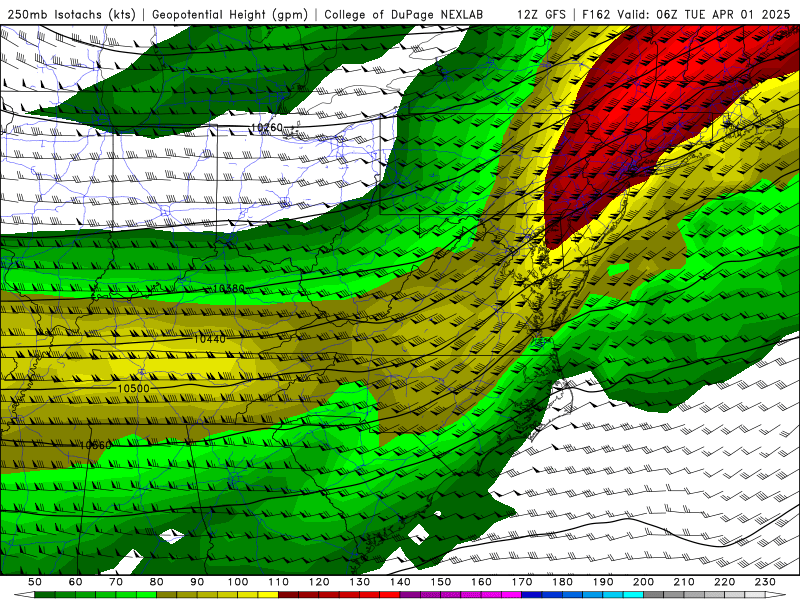Click the 190 value on the color scale

click(x=604, y=582)
